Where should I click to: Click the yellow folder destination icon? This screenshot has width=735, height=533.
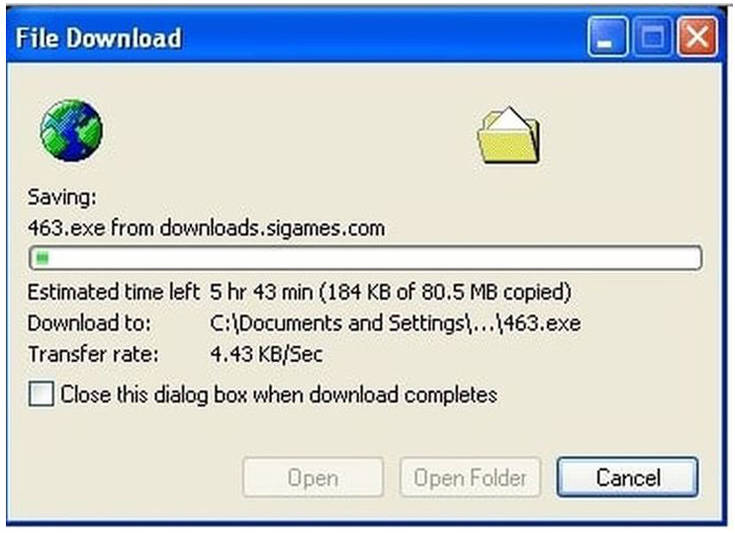[509, 135]
